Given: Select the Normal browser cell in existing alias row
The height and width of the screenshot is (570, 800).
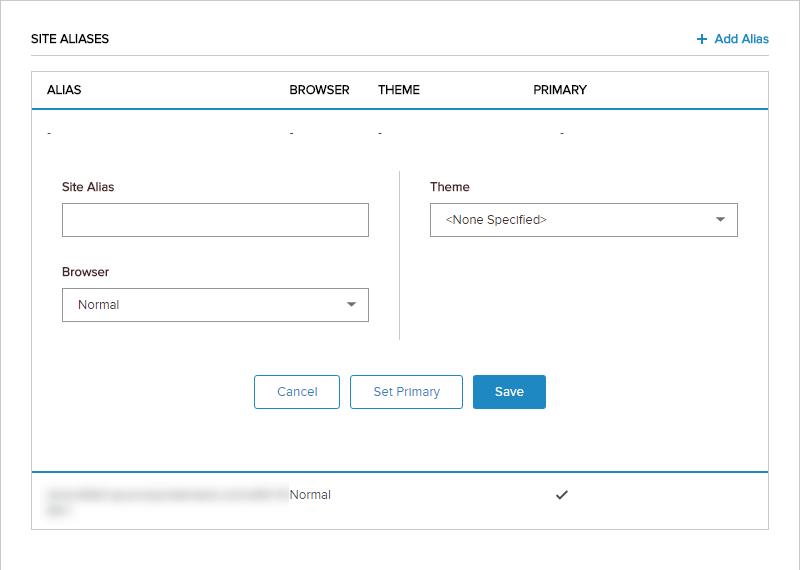Looking at the screenshot, I should click(x=310, y=494).
